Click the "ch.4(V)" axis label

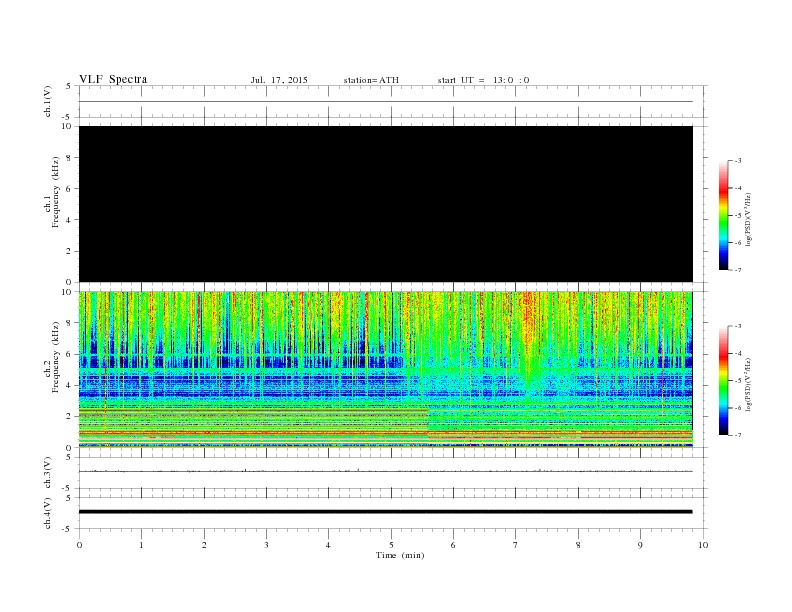point(48,513)
